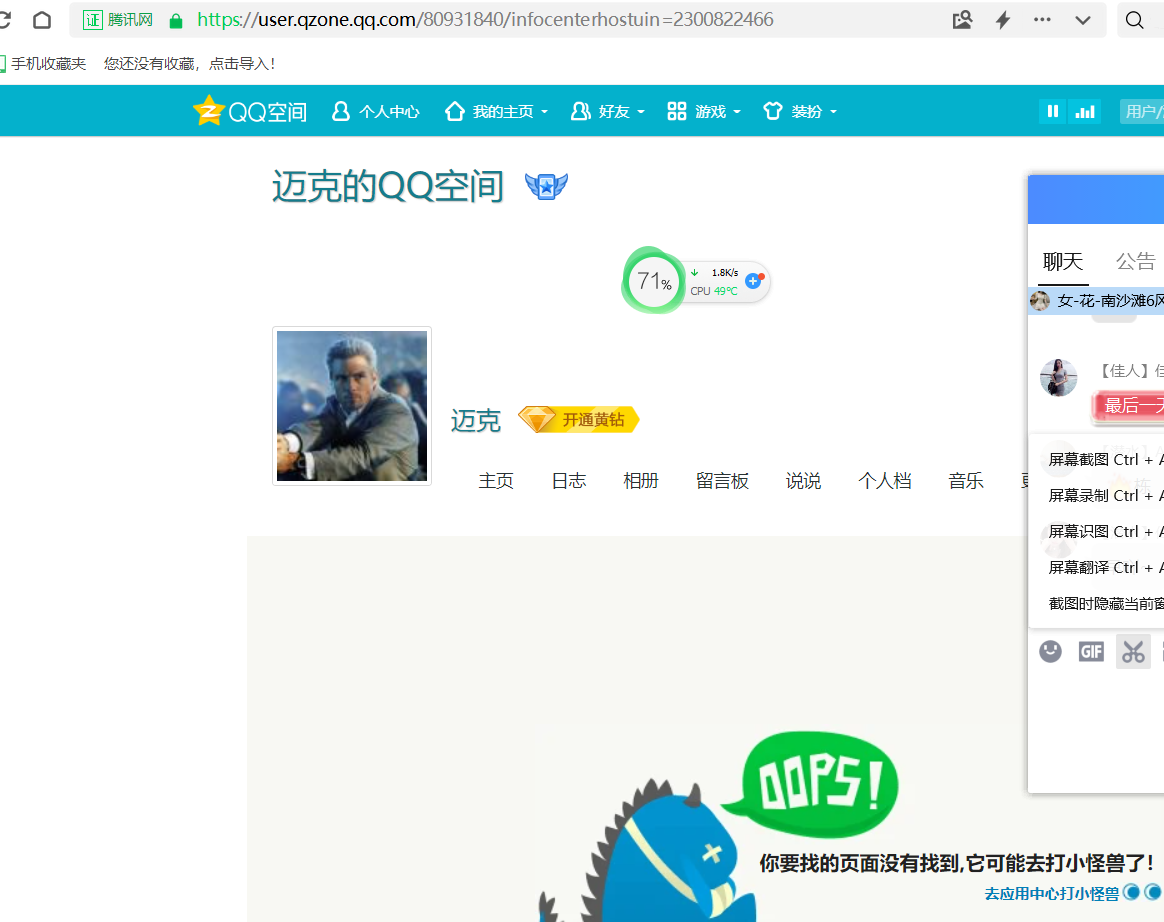Open the 相册 tab on profile
Viewport: 1164px width, 922px height.
coord(641,481)
